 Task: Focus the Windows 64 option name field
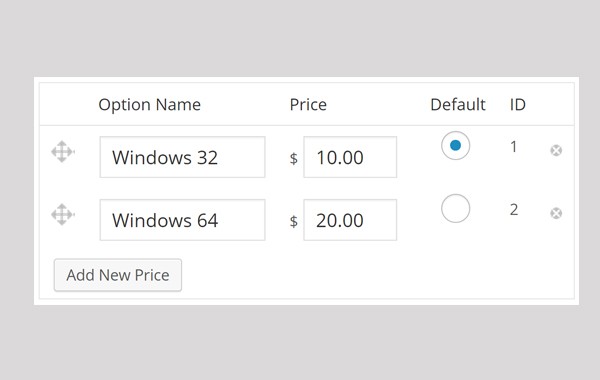coord(183,220)
